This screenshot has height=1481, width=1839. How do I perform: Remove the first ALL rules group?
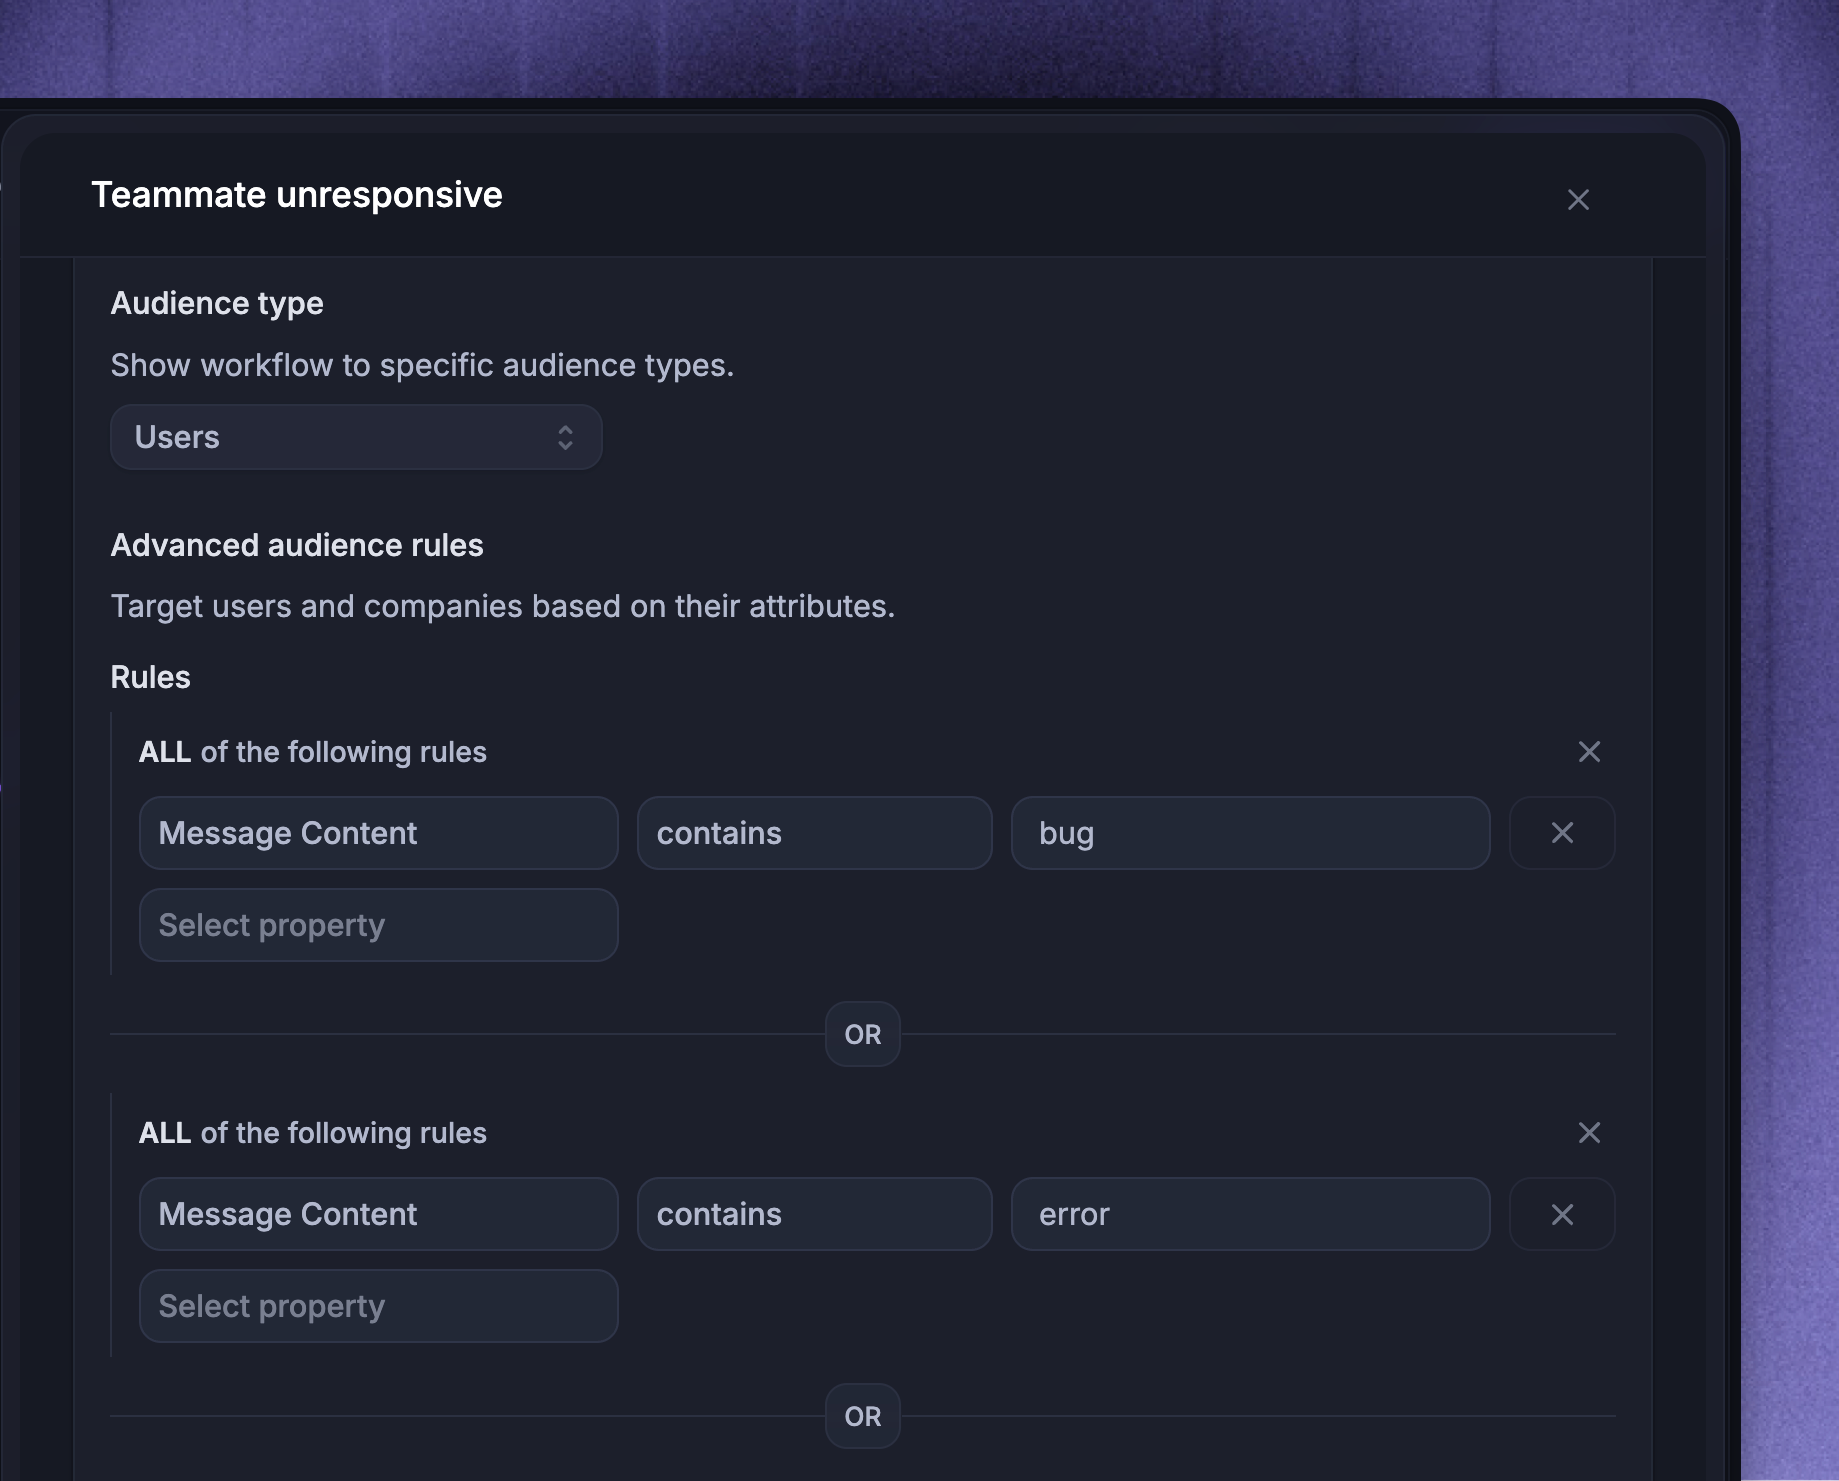(1589, 752)
